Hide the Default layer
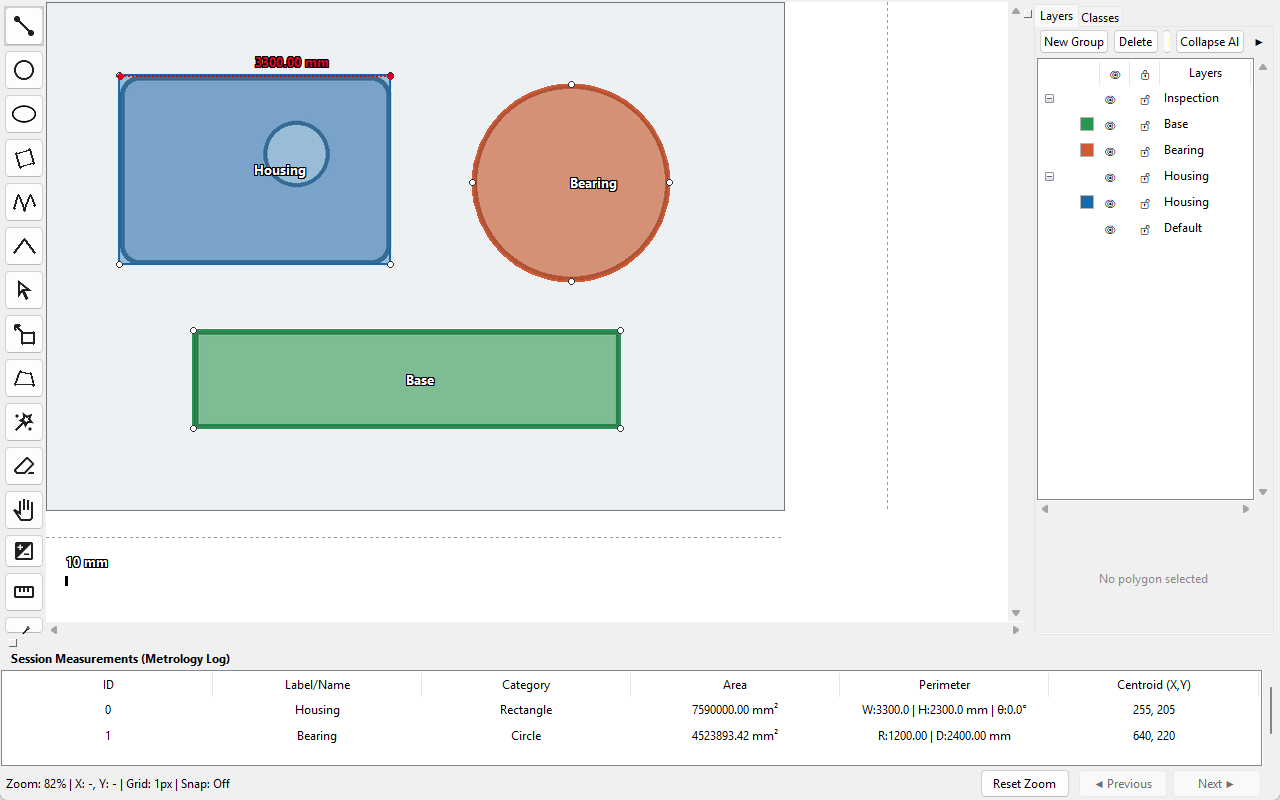Screen dimensions: 1280x800 click(x=1110, y=229)
